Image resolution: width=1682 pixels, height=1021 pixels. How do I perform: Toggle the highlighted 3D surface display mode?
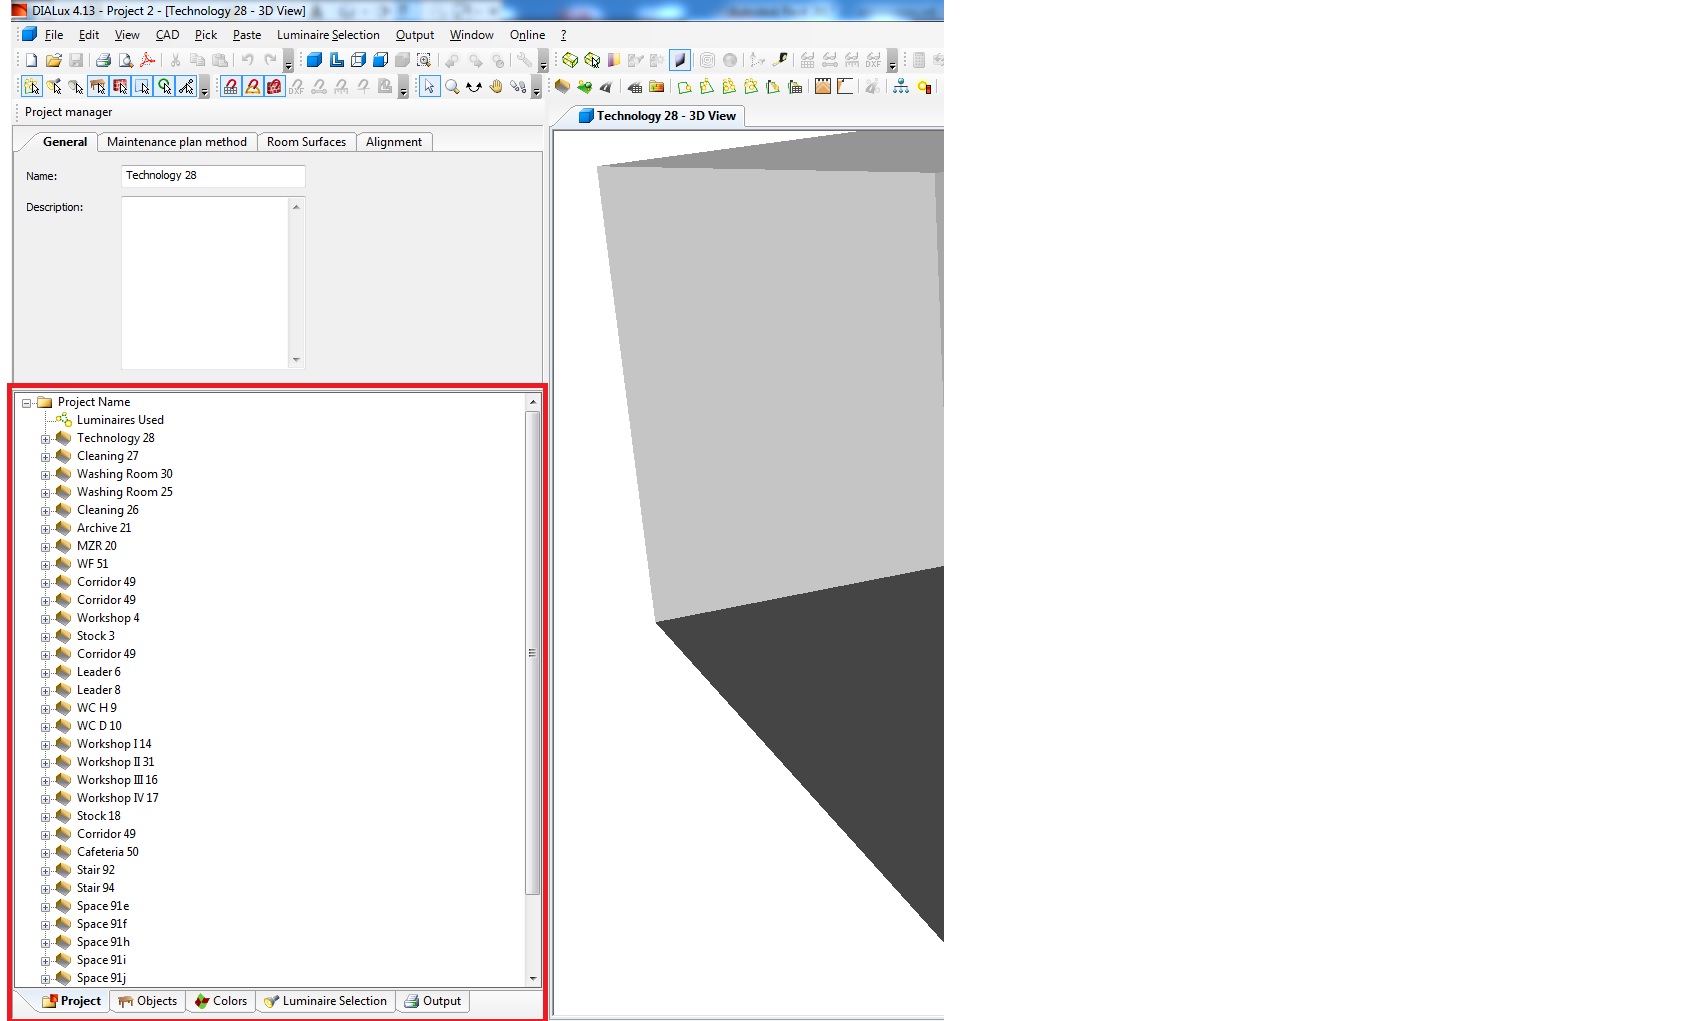(680, 59)
